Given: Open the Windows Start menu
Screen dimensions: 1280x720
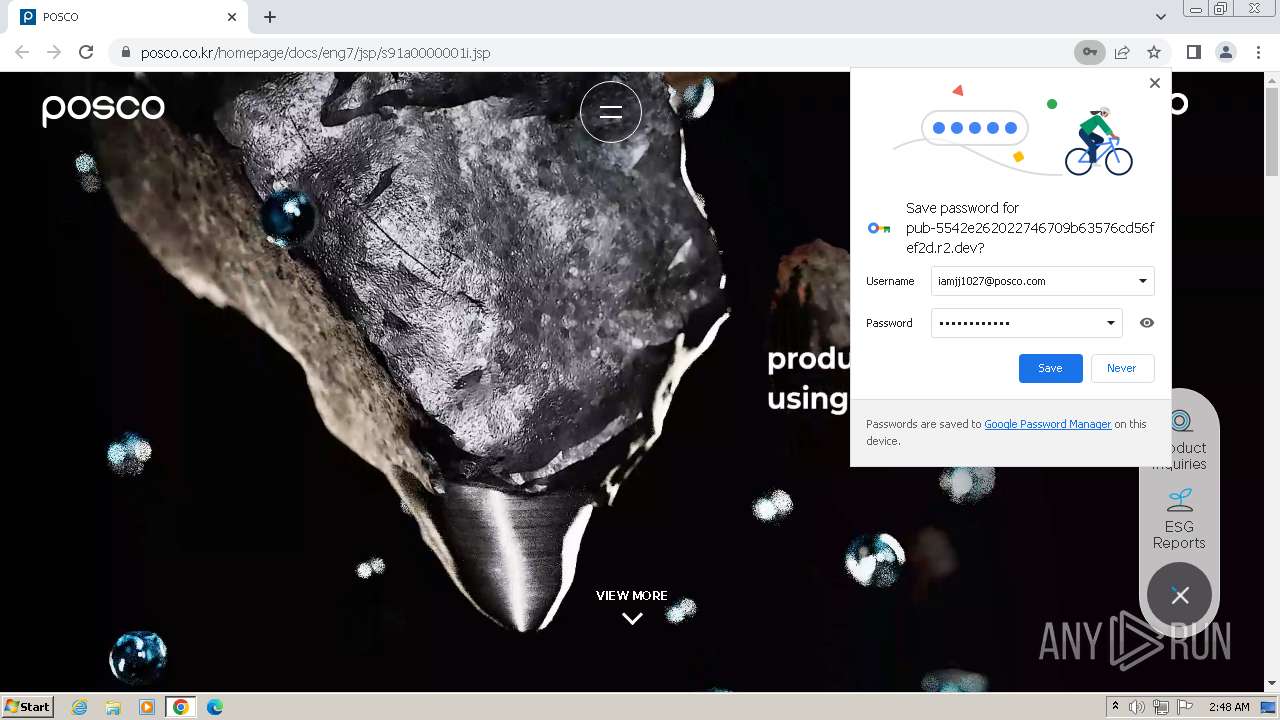Looking at the screenshot, I should 27,706.
